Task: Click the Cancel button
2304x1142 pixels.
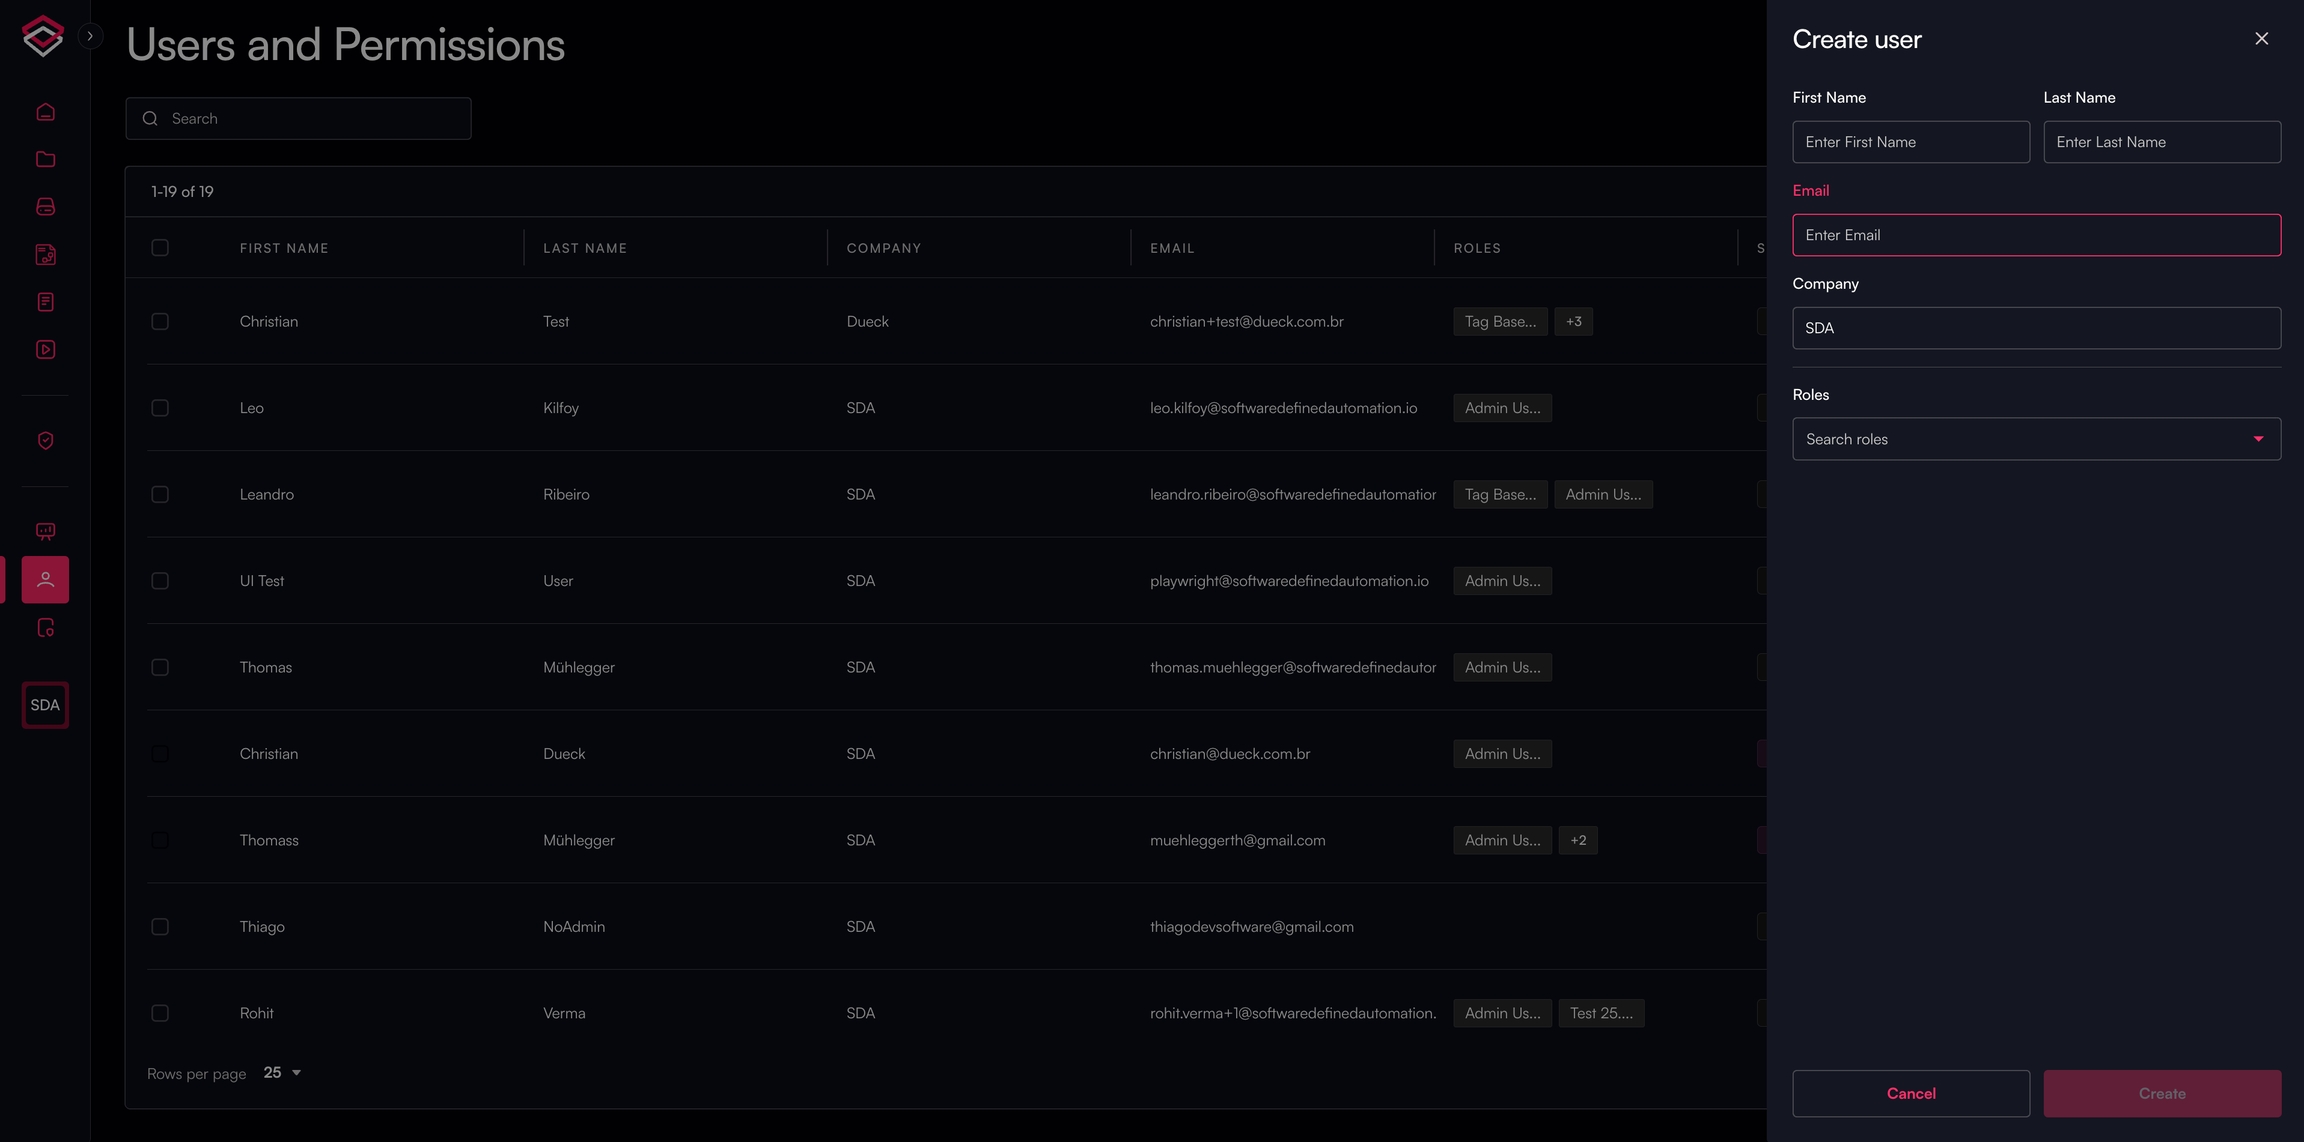Action: (x=1910, y=1093)
